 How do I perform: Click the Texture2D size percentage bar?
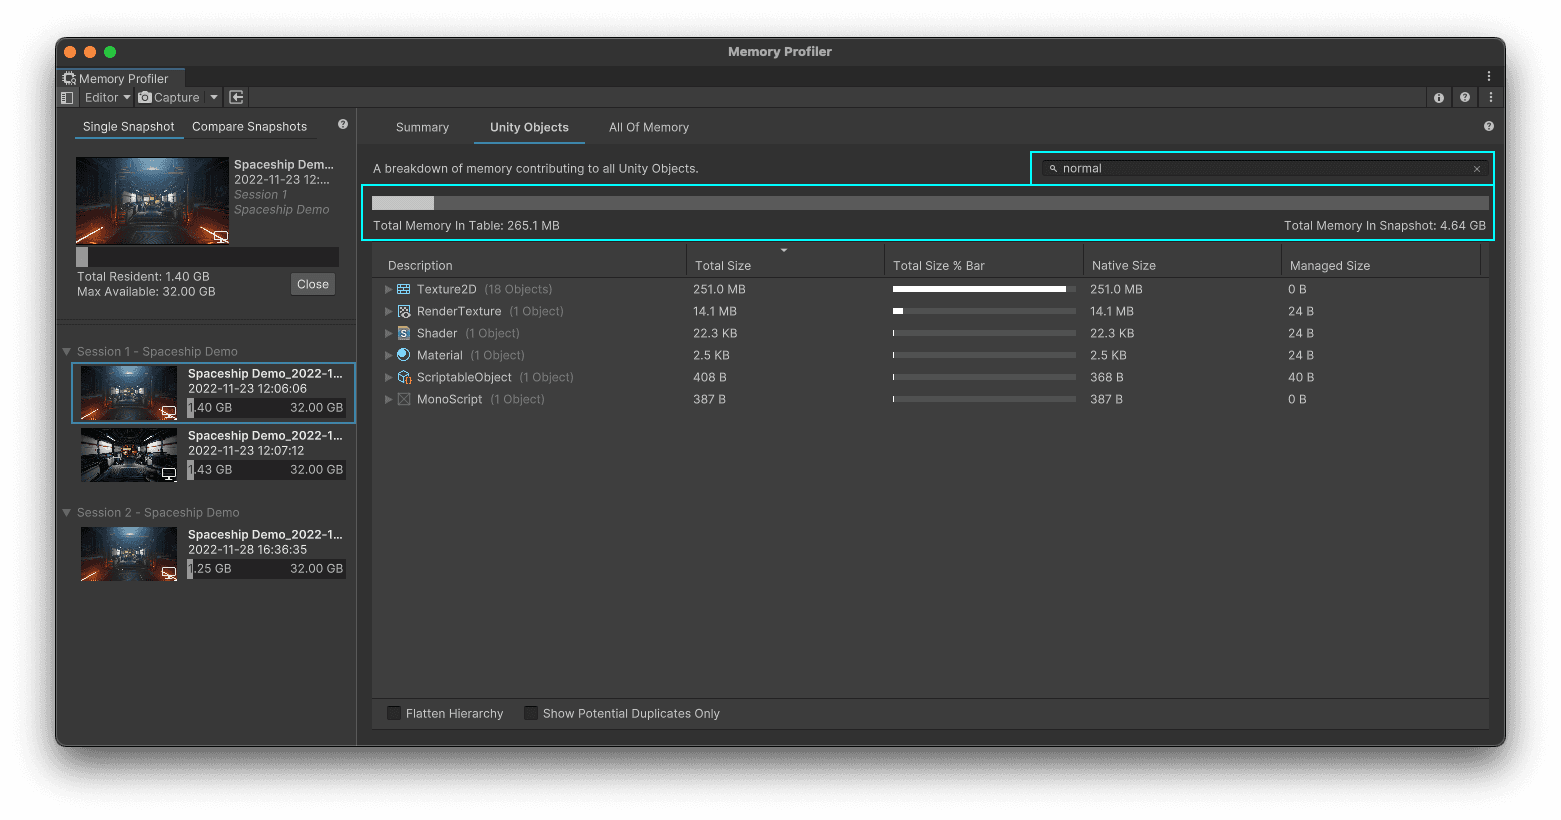[x=984, y=289]
